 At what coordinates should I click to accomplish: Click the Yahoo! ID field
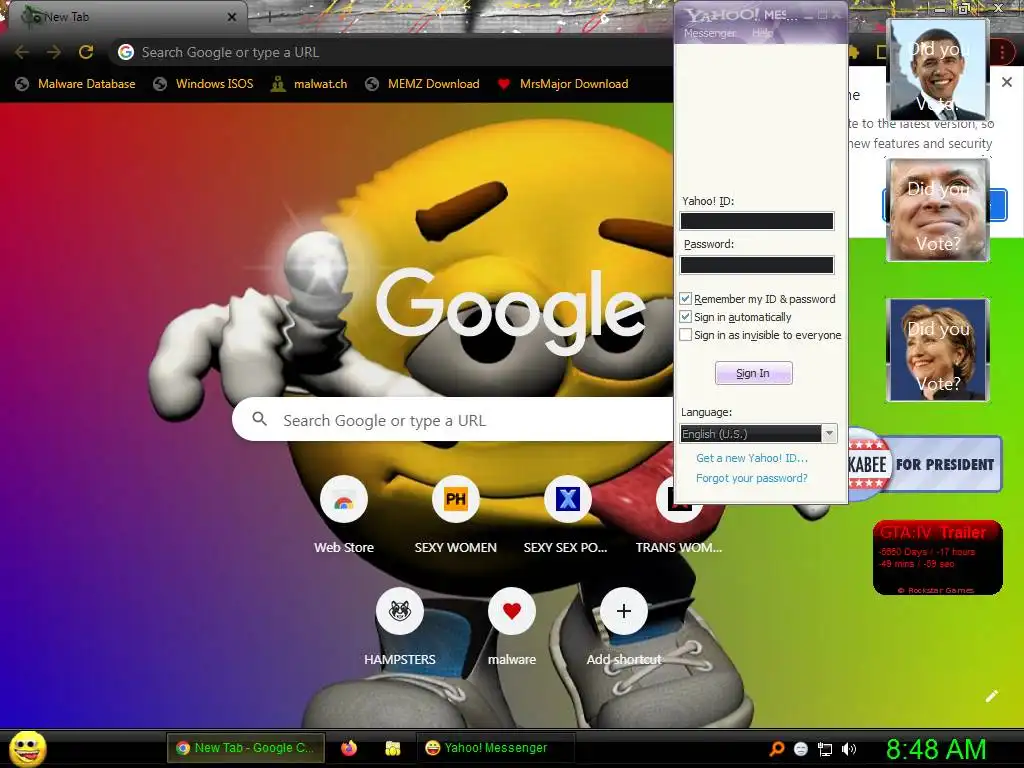757,221
